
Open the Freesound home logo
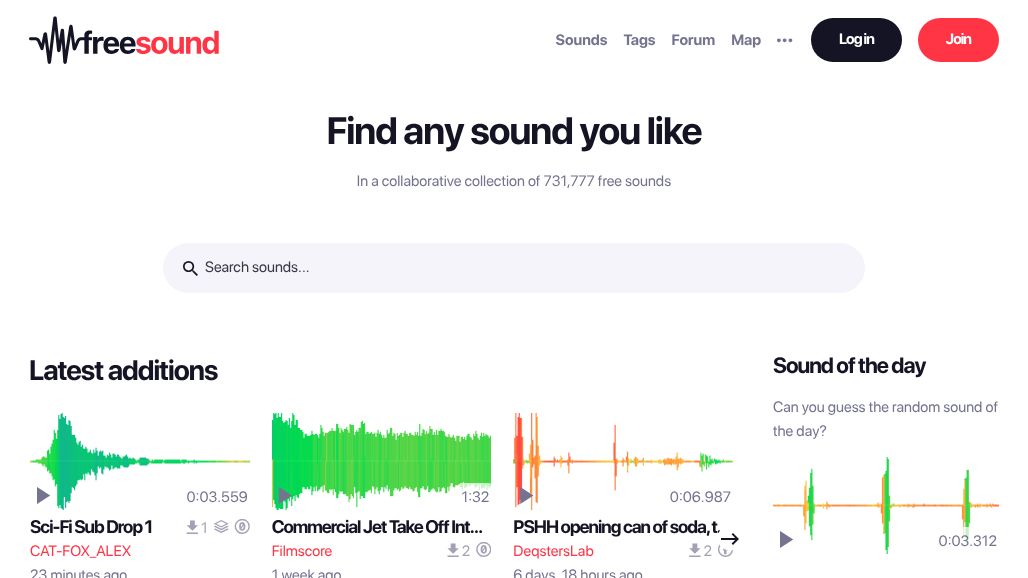click(x=125, y=41)
